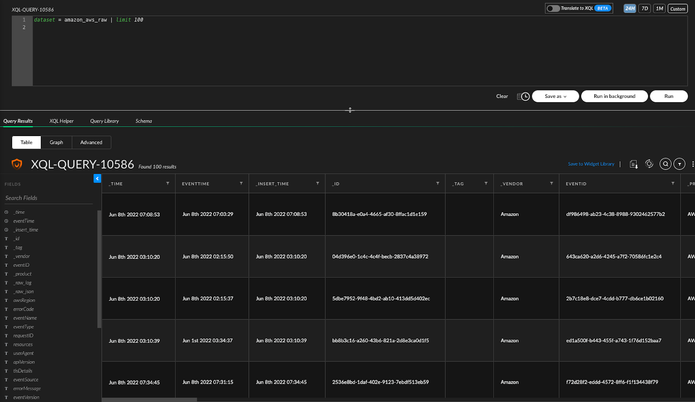The image size is (695, 402).
Task: Switch to the Graph view tab
Action: point(56,142)
